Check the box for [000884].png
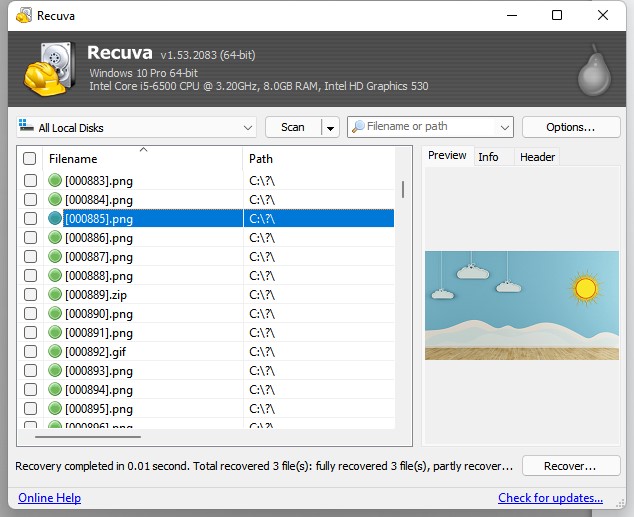Screen dimensions: 634x517 pos(30,199)
